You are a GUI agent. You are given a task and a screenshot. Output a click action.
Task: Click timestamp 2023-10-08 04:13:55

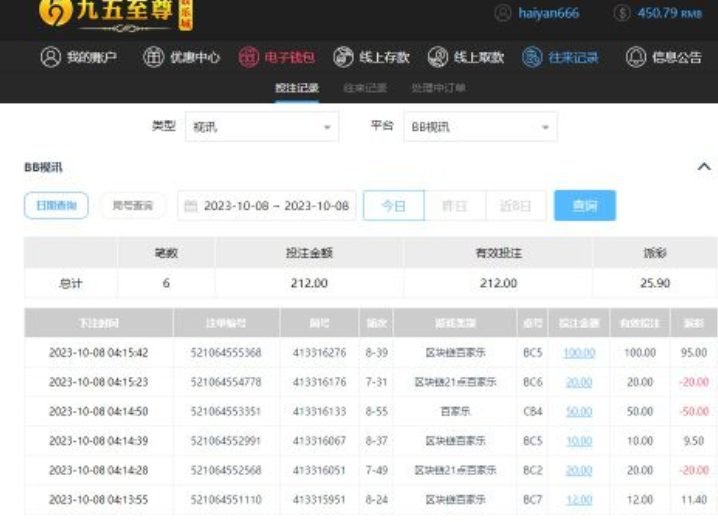(98, 500)
